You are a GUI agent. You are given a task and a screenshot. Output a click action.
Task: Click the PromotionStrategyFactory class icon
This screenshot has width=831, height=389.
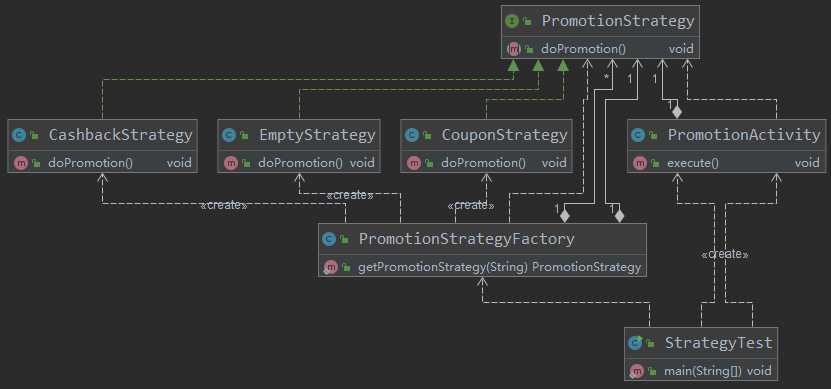(x=329, y=239)
